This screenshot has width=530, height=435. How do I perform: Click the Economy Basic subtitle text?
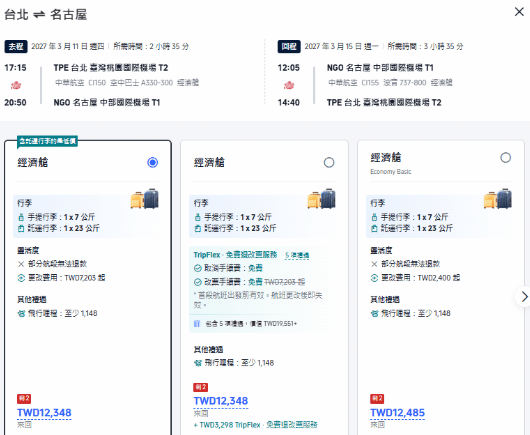pos(391,172)
